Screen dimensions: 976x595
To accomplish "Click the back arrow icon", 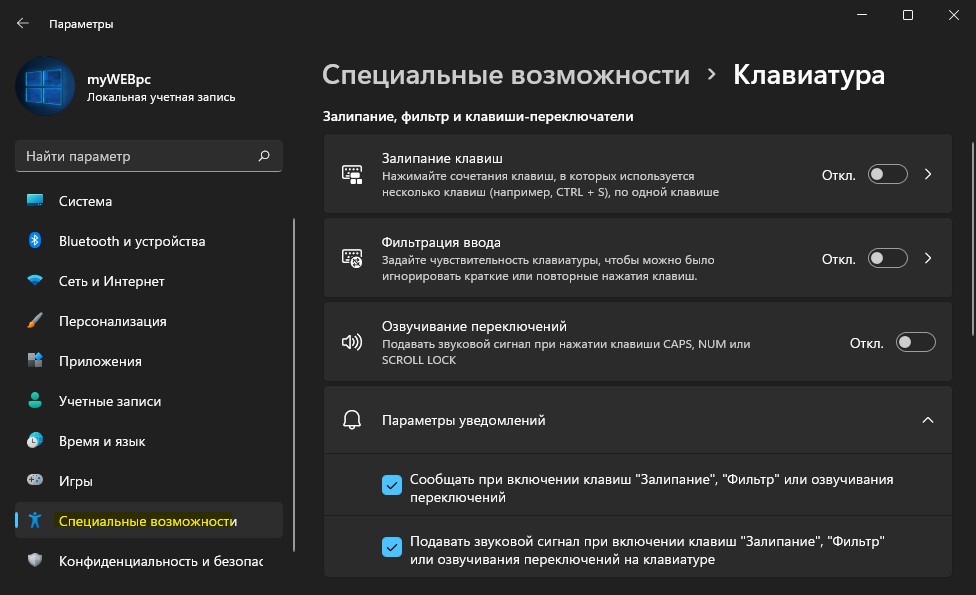I will click(x=23, y=23).
